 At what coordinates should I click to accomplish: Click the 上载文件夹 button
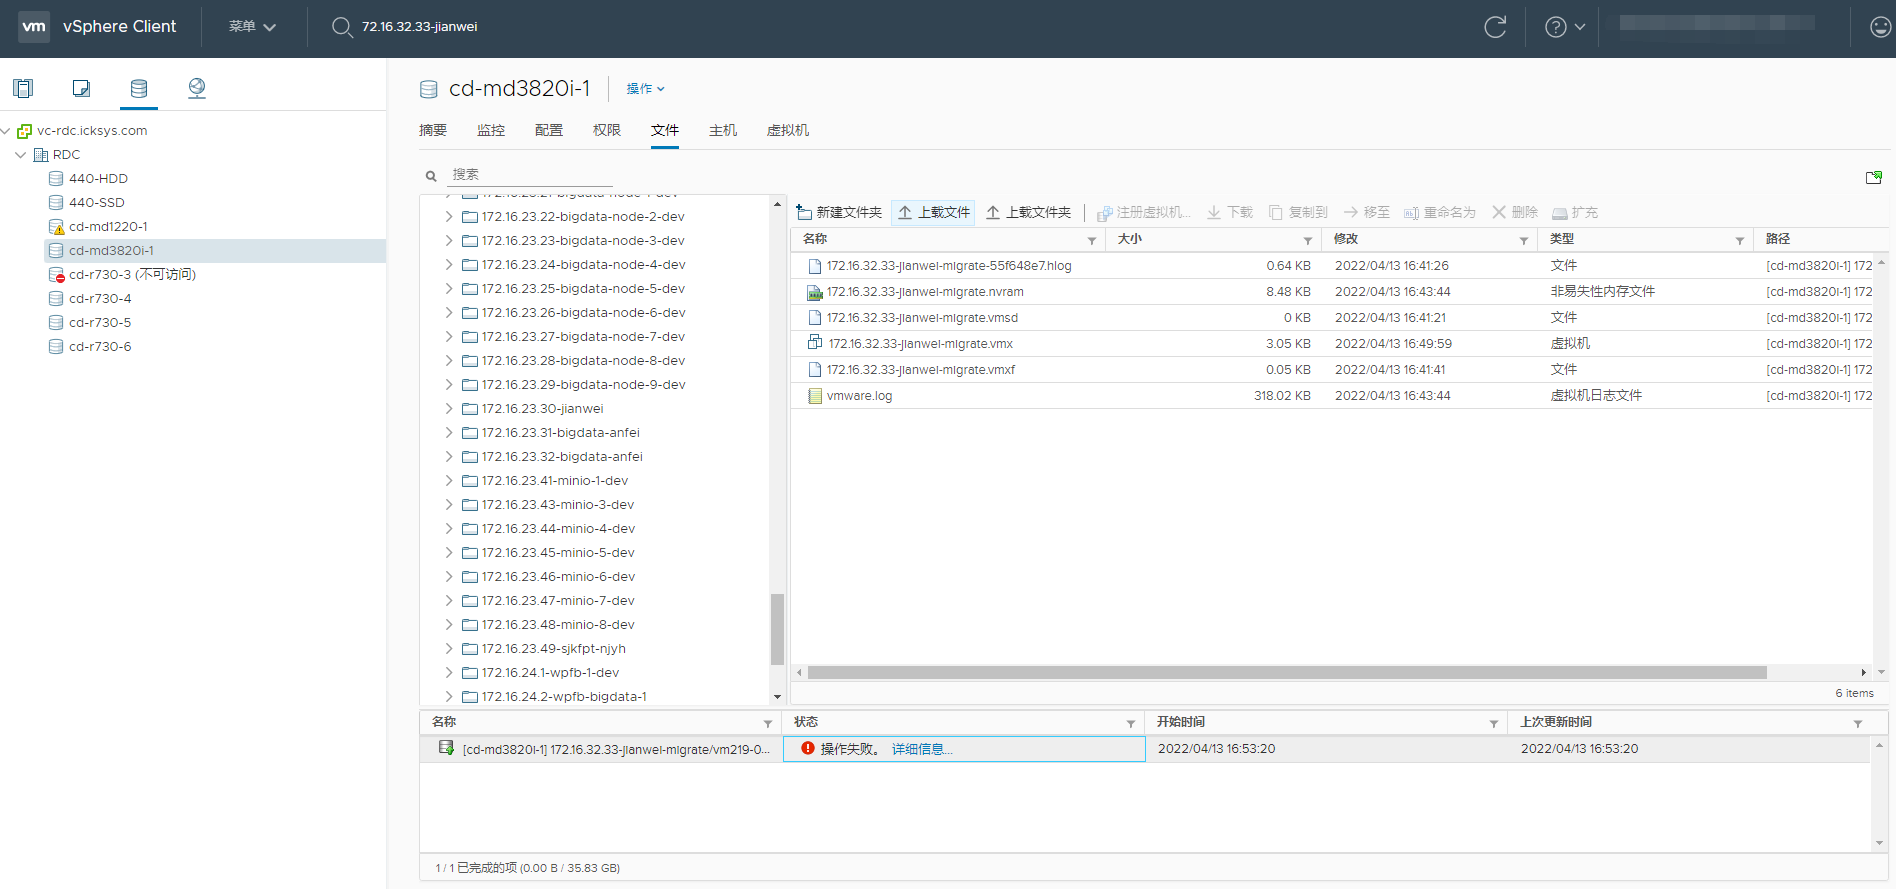point(1028,212)
